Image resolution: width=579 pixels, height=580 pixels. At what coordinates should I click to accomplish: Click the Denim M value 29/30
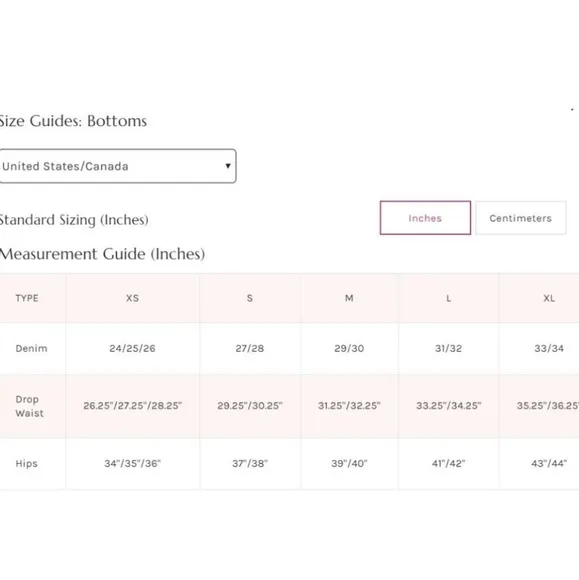tap(349, 348)
